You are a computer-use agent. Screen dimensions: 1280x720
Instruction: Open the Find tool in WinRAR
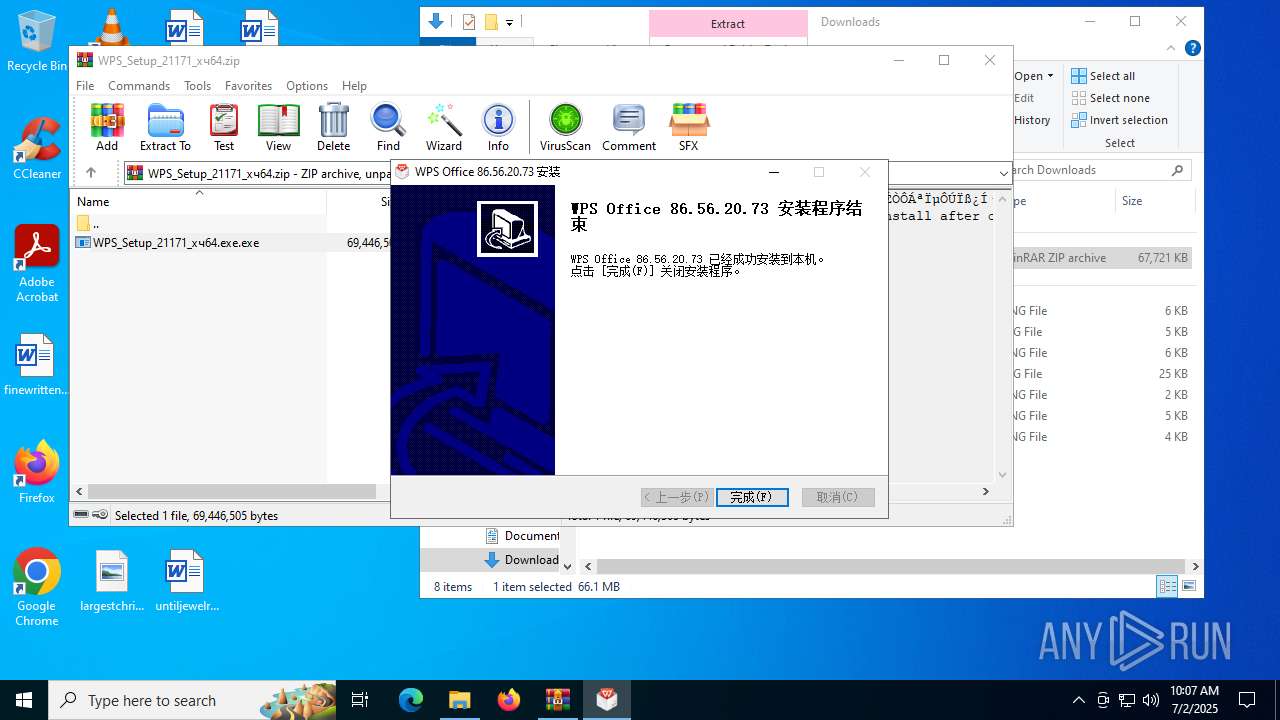click(x=388, y=127)
